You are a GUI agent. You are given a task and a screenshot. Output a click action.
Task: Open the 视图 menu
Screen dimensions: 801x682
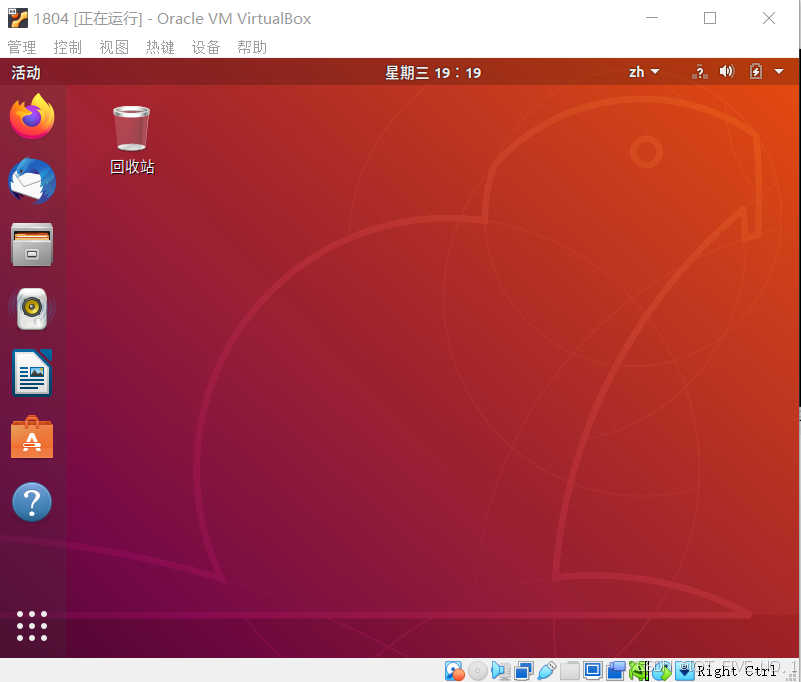pyautogui.click(x=114, y=47)
